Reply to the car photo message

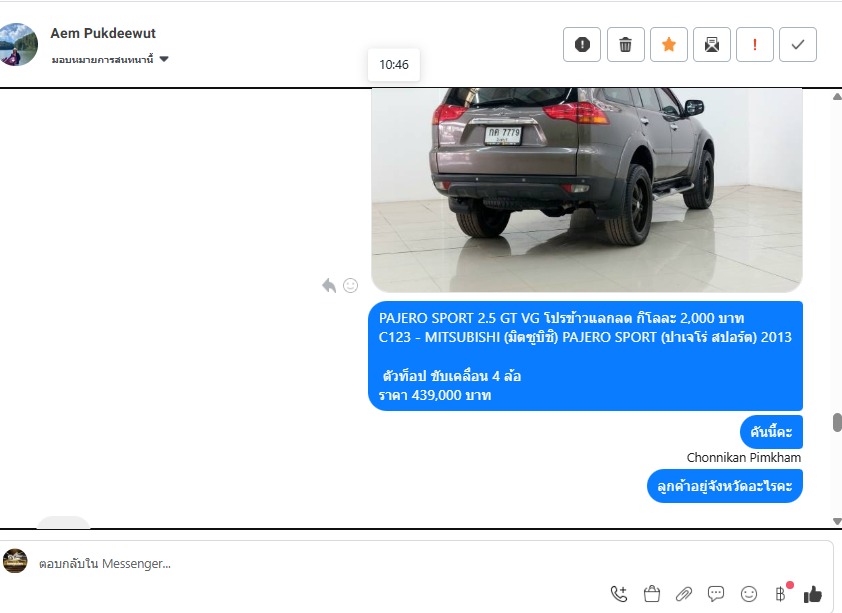(x=329, y=286)
